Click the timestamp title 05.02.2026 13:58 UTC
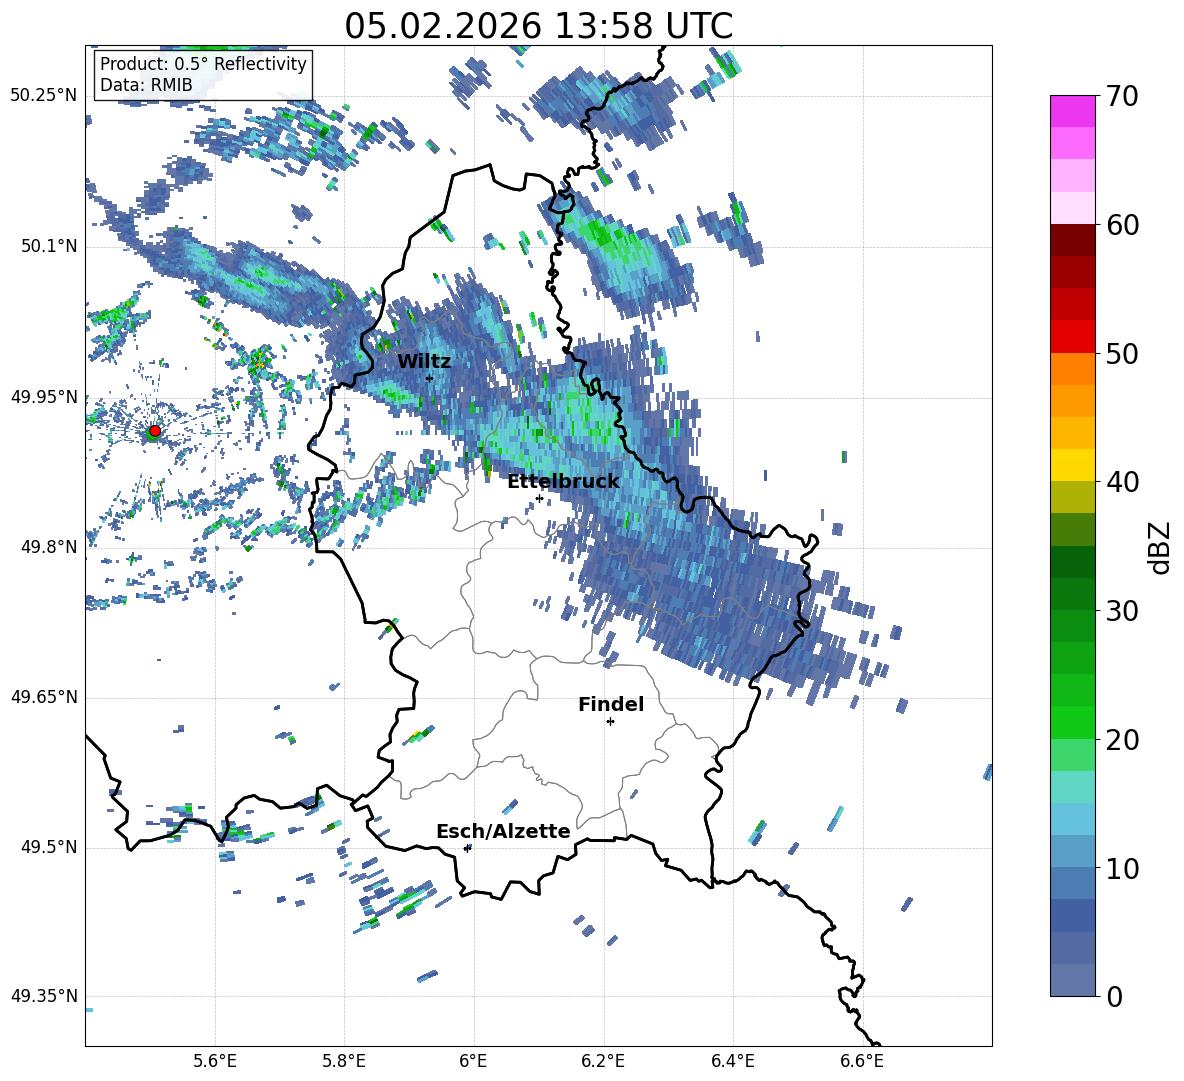Image resolution: width=1184 pixels, height=1081 pixels. (x=539, y=26)
